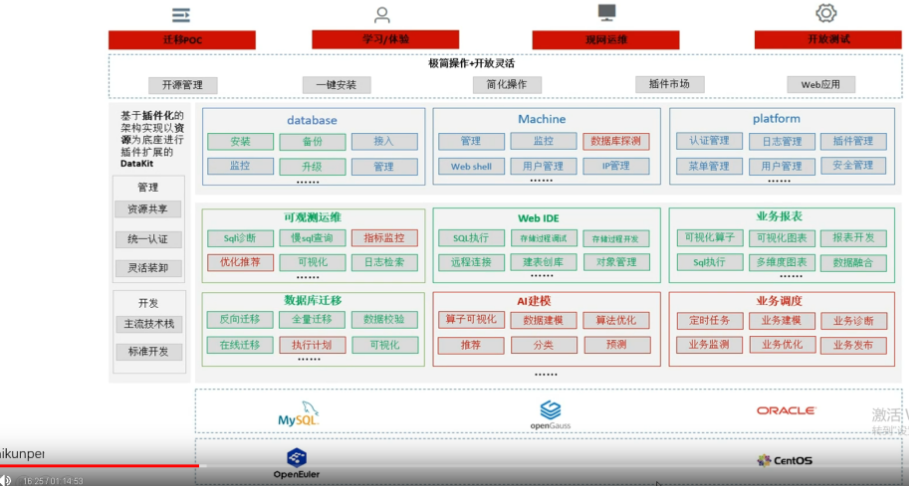Click the CentOS logo
909x486 pixels.
[x=784, y=460]
